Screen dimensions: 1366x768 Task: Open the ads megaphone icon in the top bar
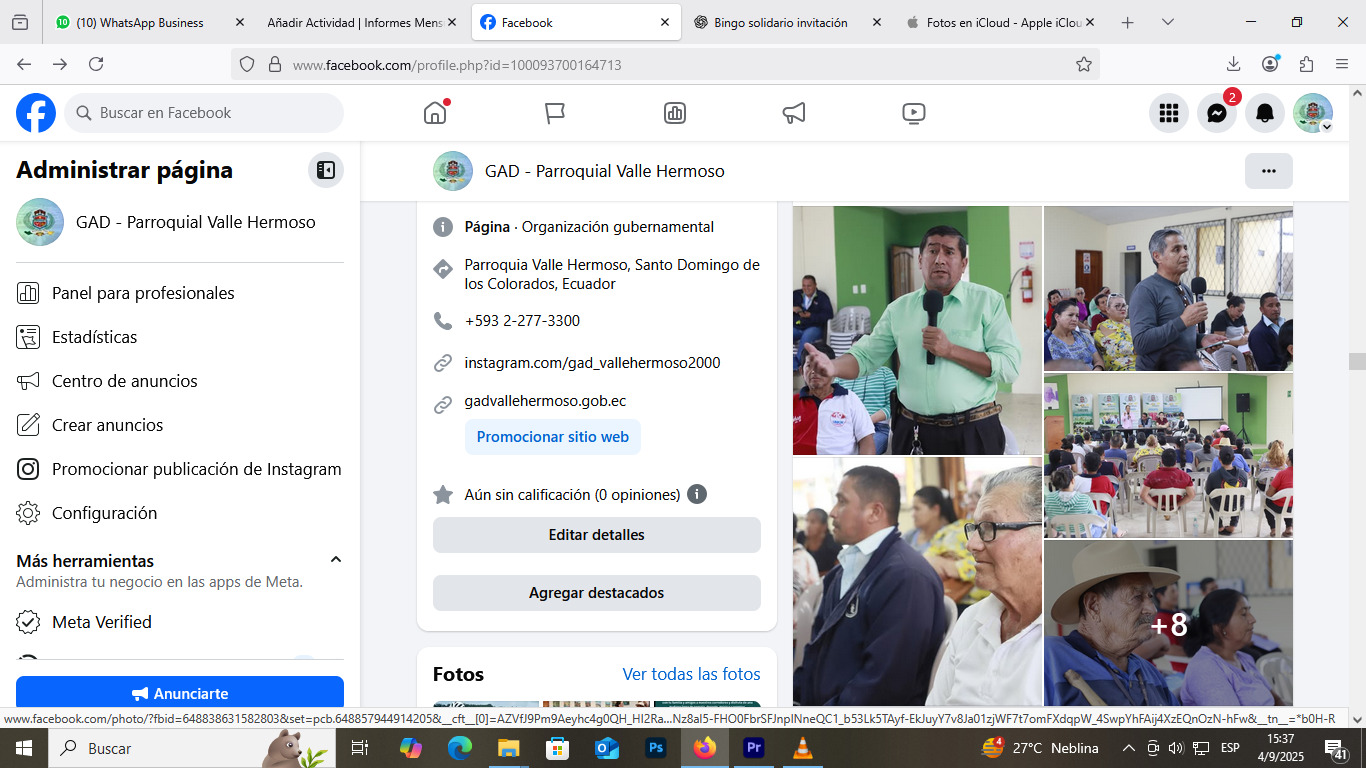click(x=794, y=113)
